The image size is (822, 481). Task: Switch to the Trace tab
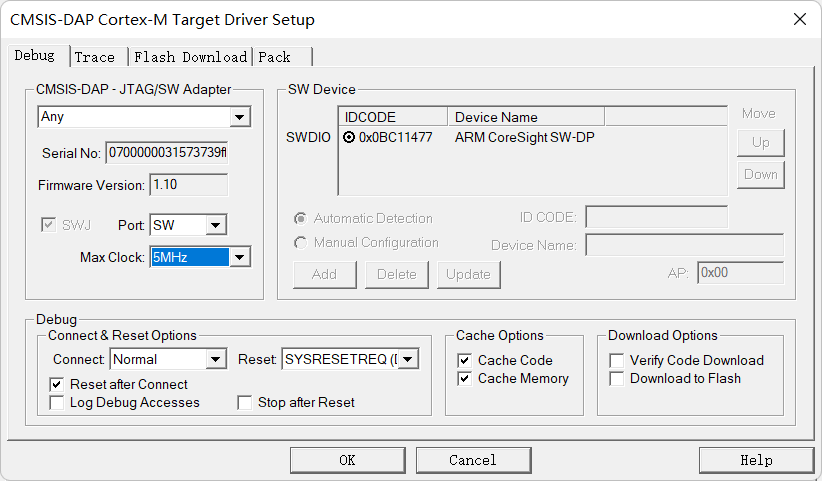pos(99,57)
